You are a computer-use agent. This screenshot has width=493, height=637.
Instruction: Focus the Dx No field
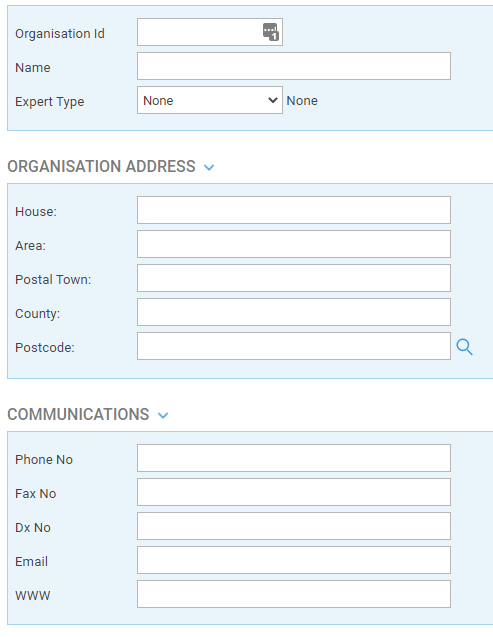click(294, 526)
